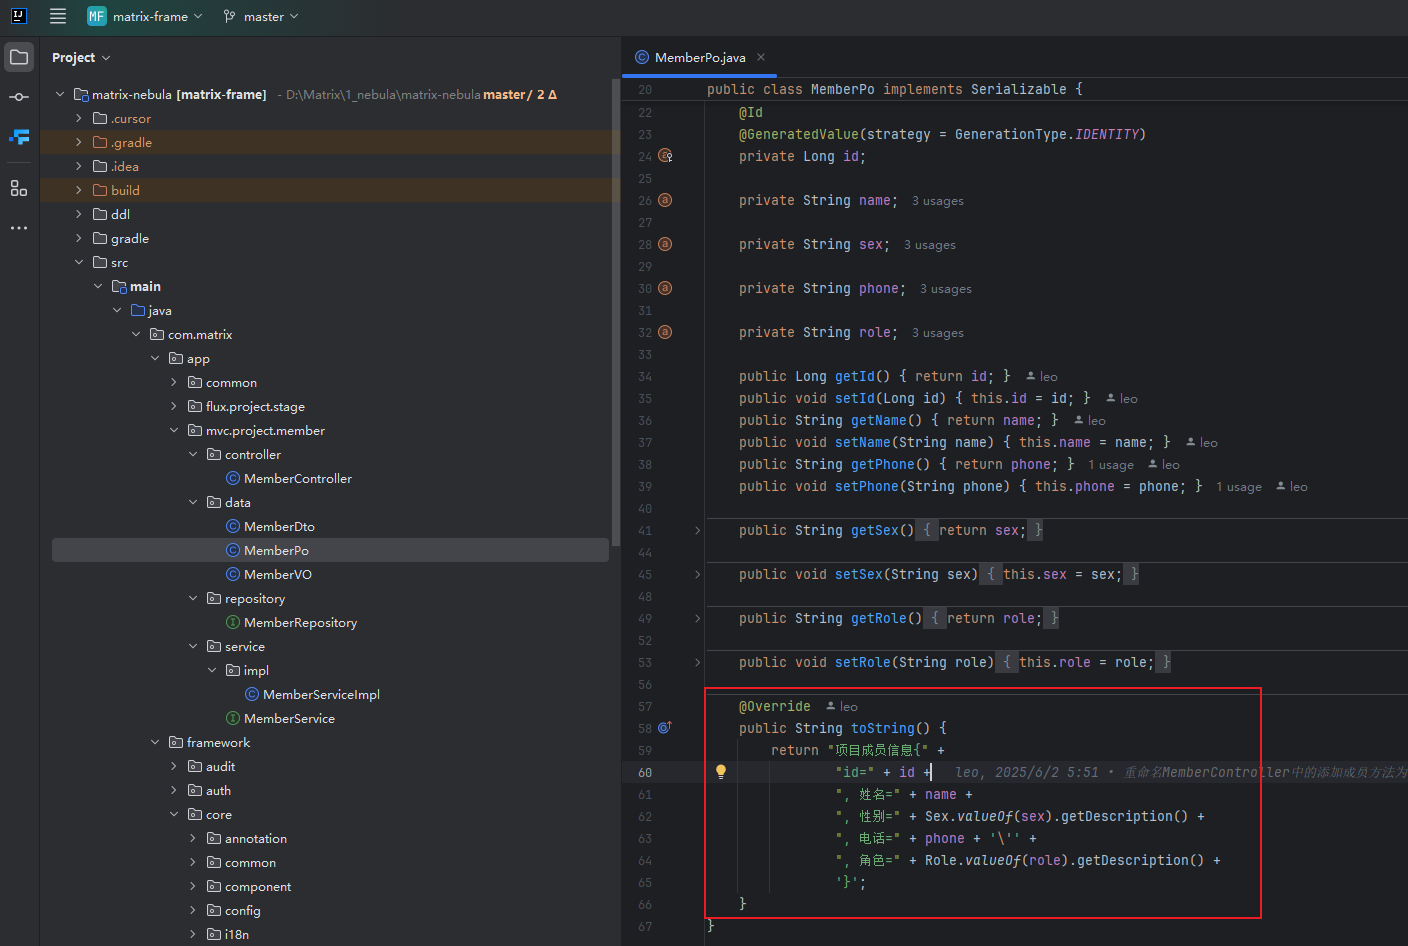Select the MemberPo.java editor tab
1408x946 pixels.
click(699, 58)
